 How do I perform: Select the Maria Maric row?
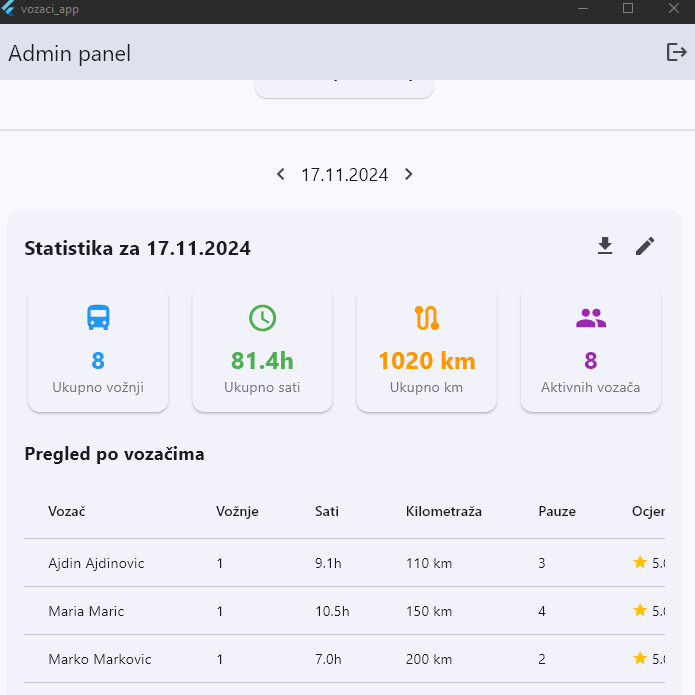(344, 611)
